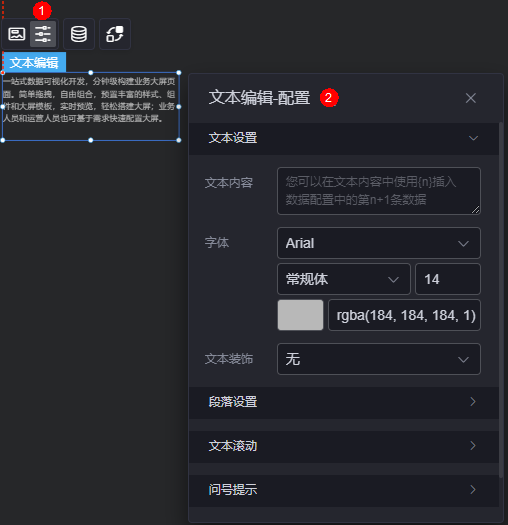Screen dimensions: 508x525
Task: Click the gray font color swatch
Action: point(300,315)
